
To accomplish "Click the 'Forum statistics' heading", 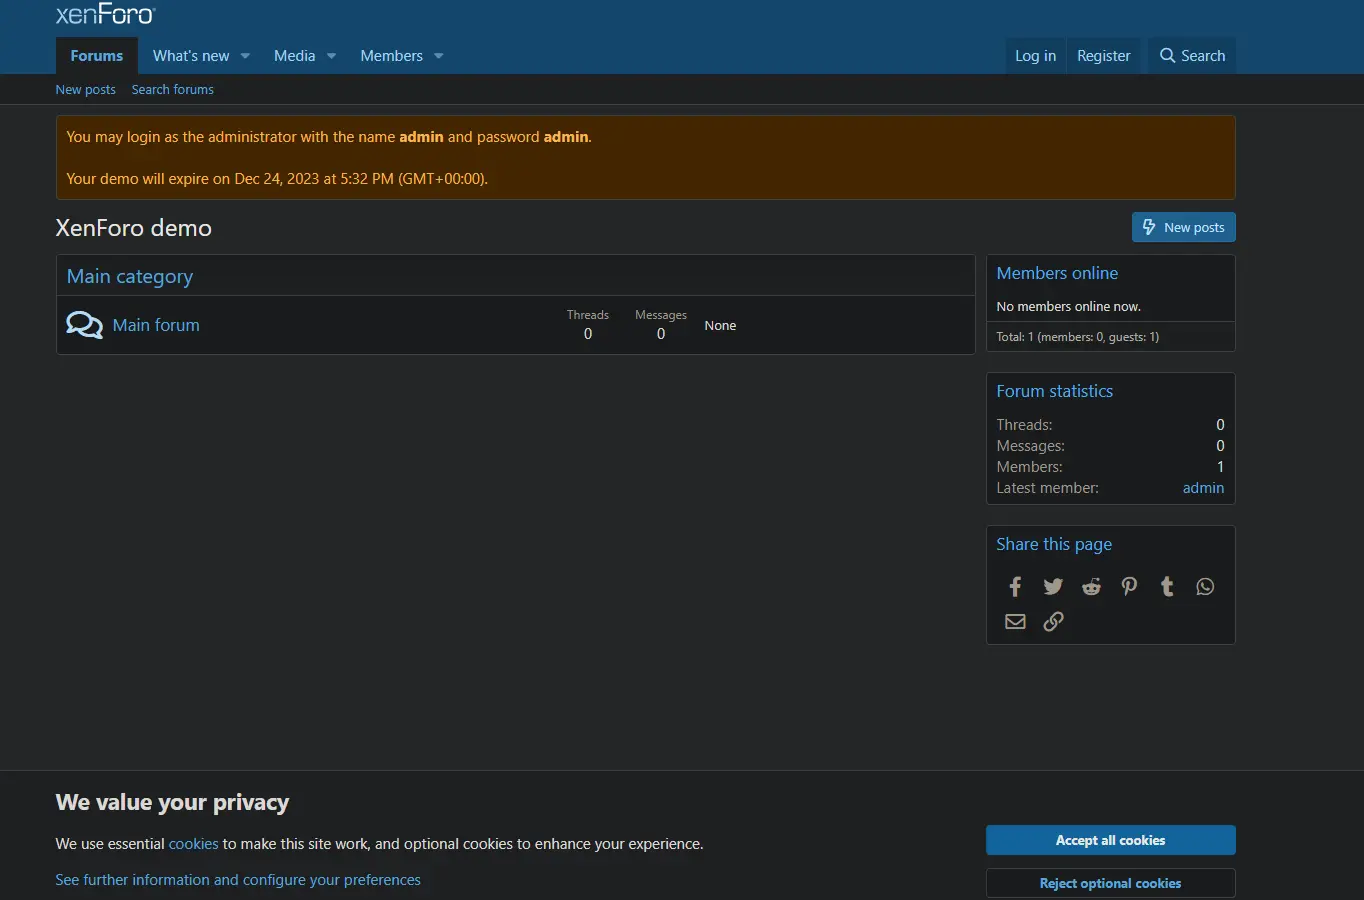I will 1054,391.
